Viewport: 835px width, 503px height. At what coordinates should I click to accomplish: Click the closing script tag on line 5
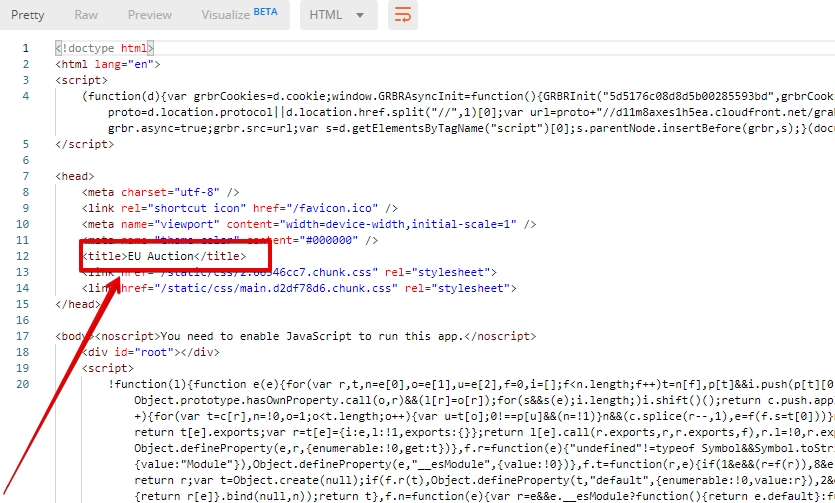click(85, 144)
